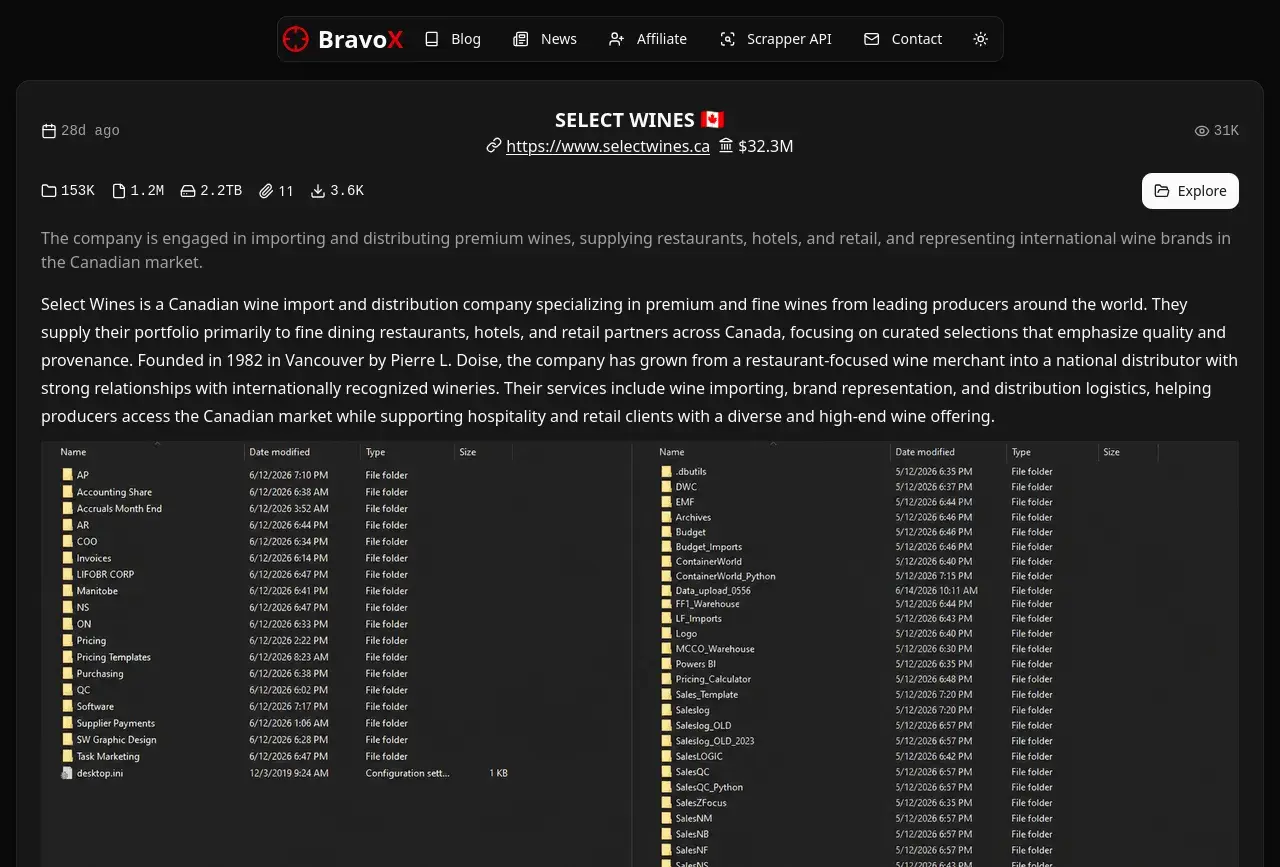Click the eye views icon beside 31K
Viewport: 1280px width, 867px height.
pos(1202,131)
